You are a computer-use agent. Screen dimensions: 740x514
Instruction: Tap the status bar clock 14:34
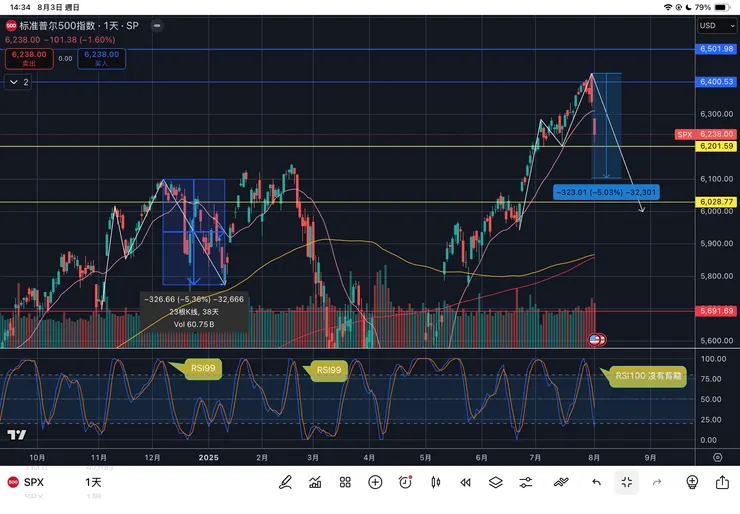pos(20,7)
